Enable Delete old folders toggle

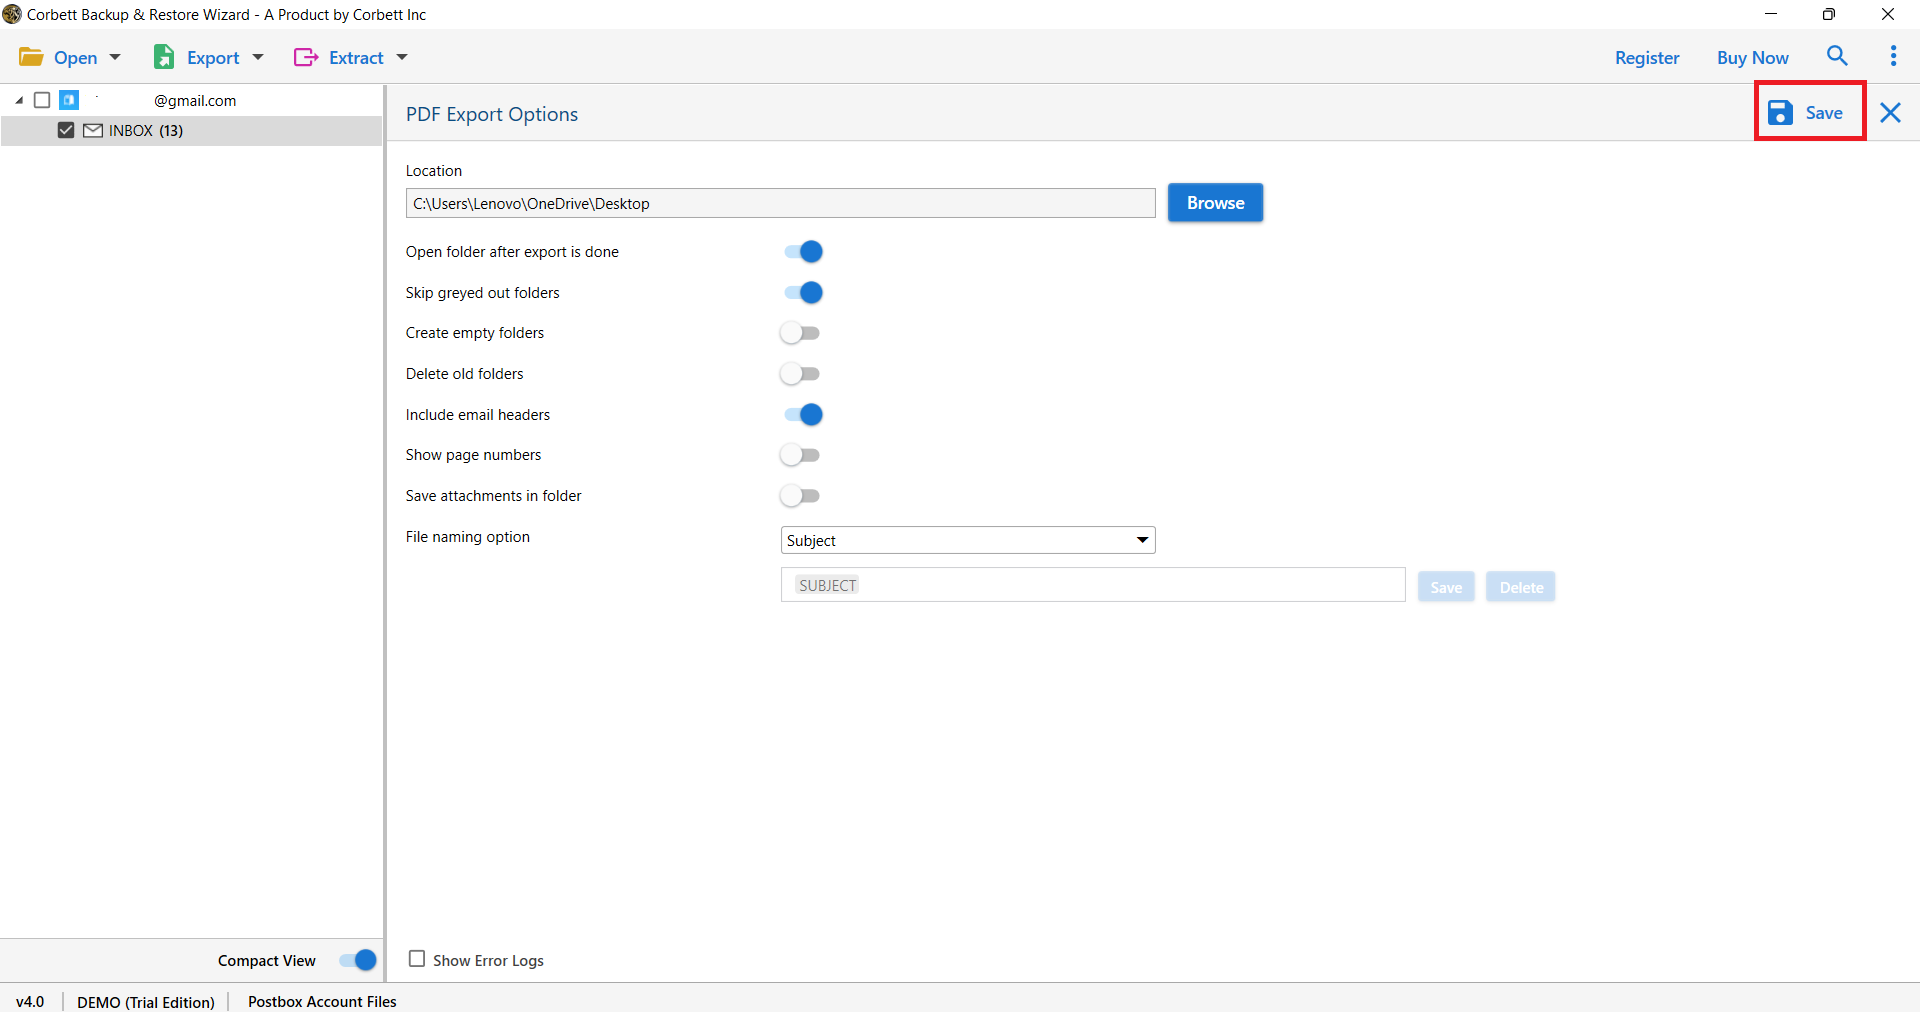click(x=800, y=374)
